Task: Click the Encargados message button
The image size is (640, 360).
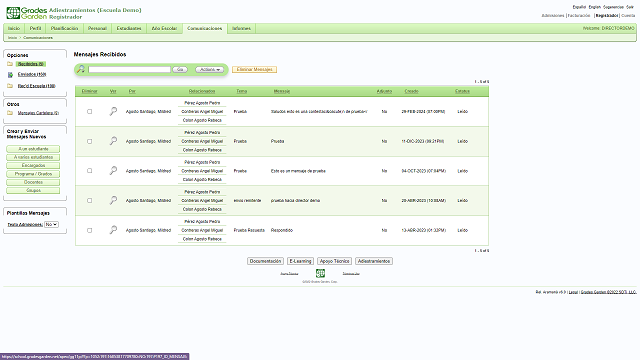Action: 33,166
